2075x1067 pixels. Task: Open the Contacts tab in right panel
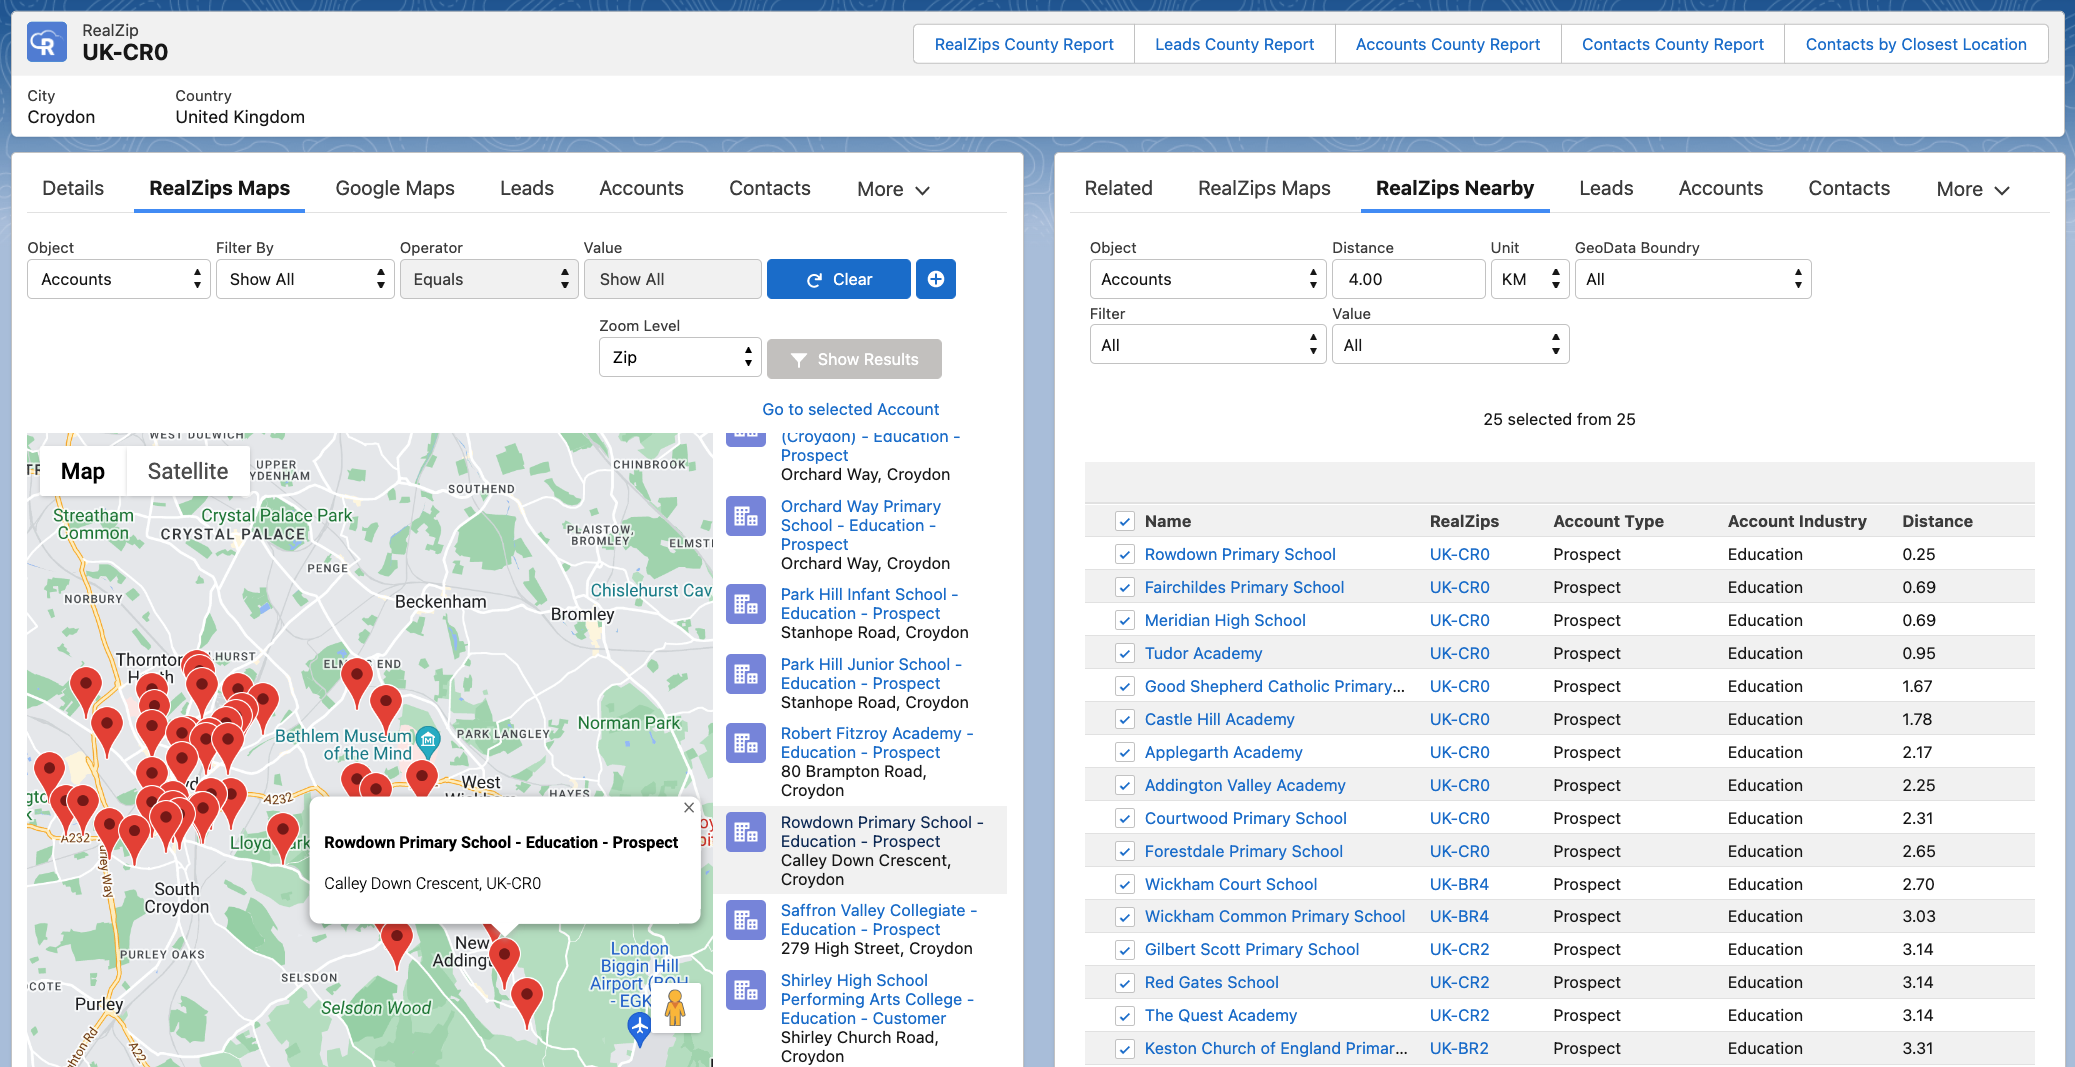tap(1849, 188)
